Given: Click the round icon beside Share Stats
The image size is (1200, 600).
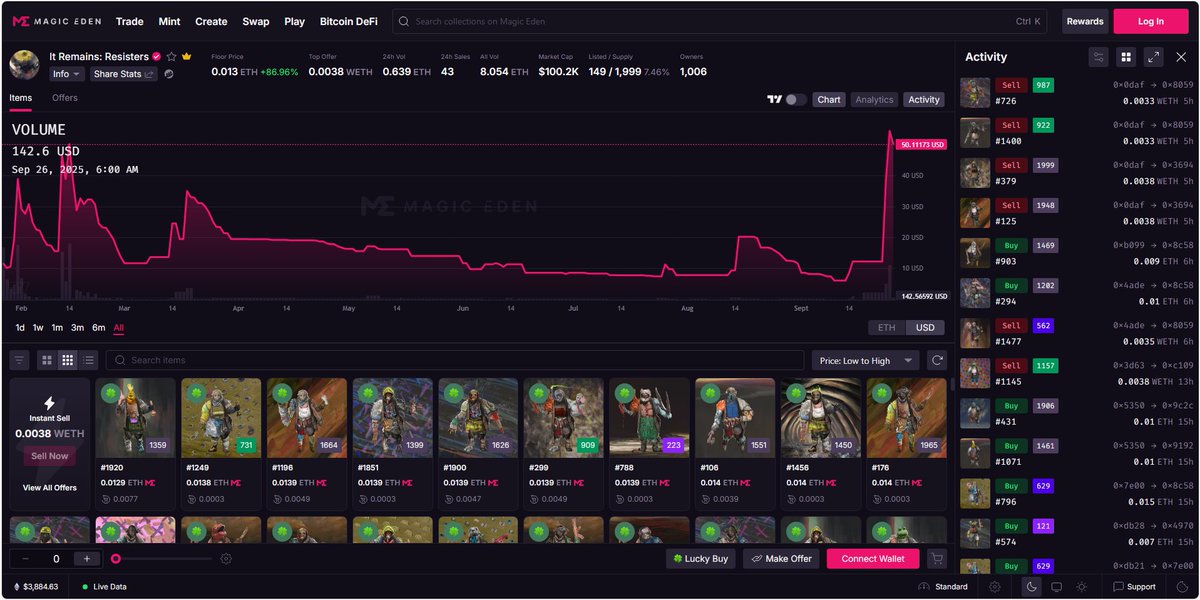Looking at the screenshot, I should click(x=169, y=74).
